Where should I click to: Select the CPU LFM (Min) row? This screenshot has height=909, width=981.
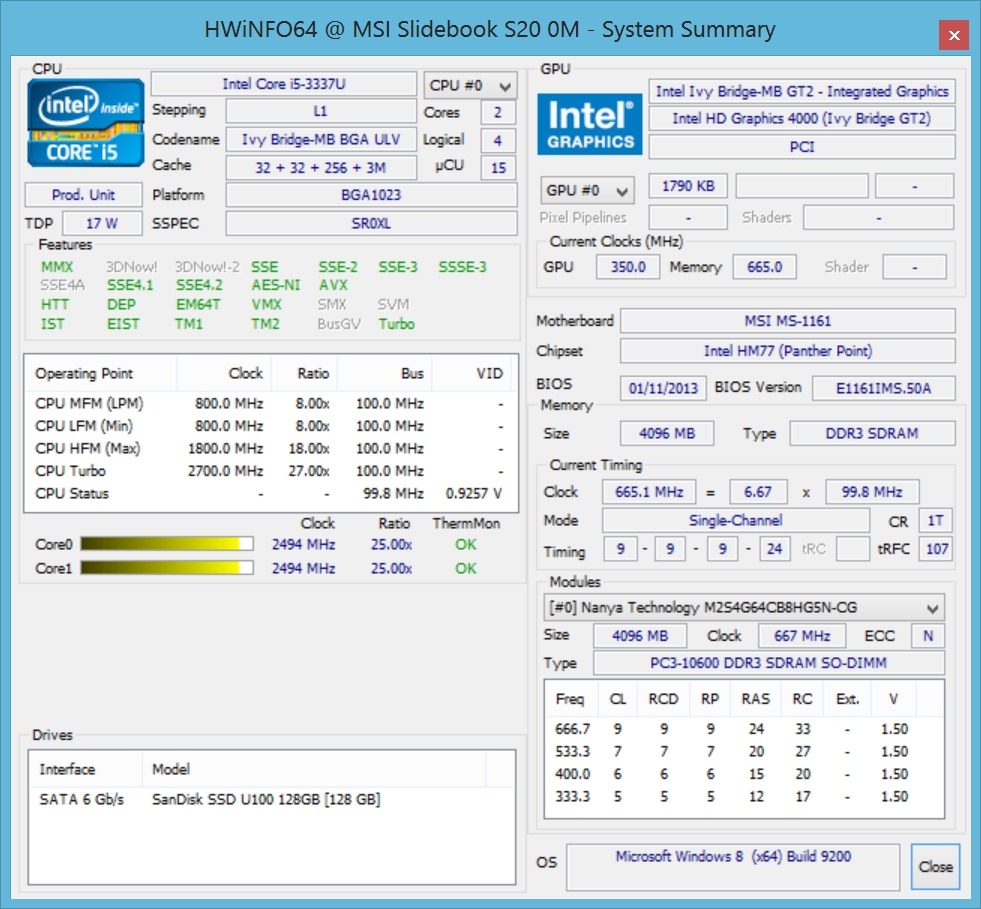tap(270, 426)
